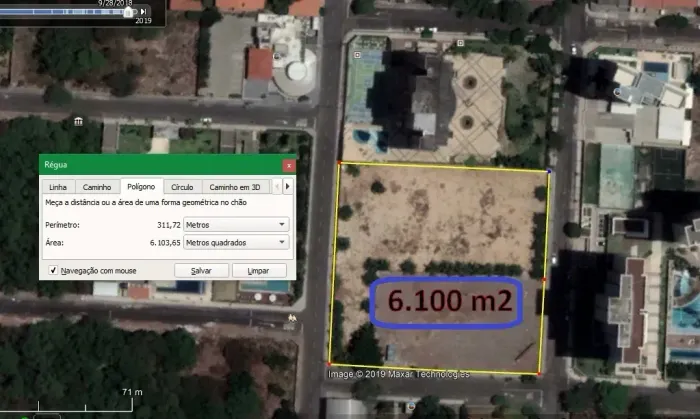The height and width of the screenshot is (419, 700).
Task: Open the Círculo tab
Action: click(182, 187)
